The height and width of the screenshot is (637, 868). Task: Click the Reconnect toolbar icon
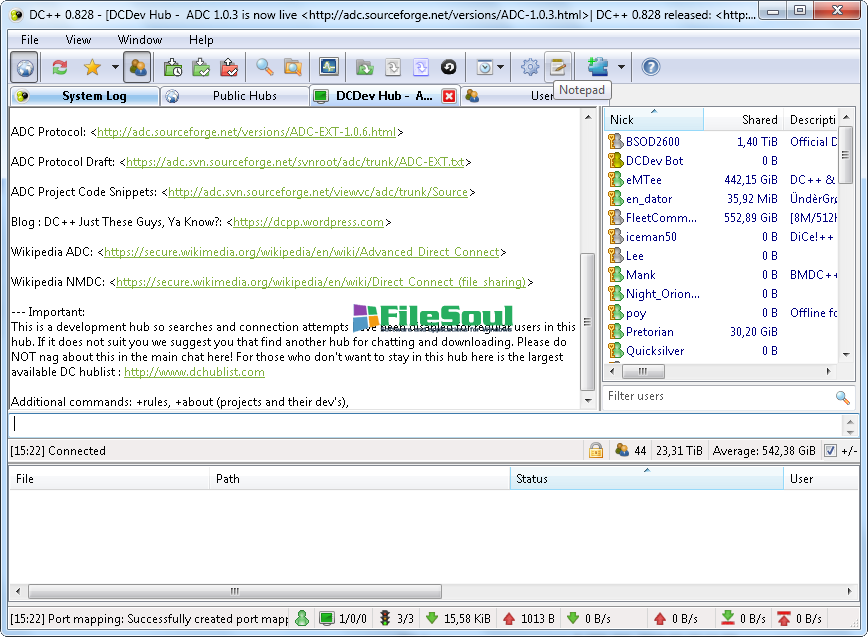click(60, 68)
